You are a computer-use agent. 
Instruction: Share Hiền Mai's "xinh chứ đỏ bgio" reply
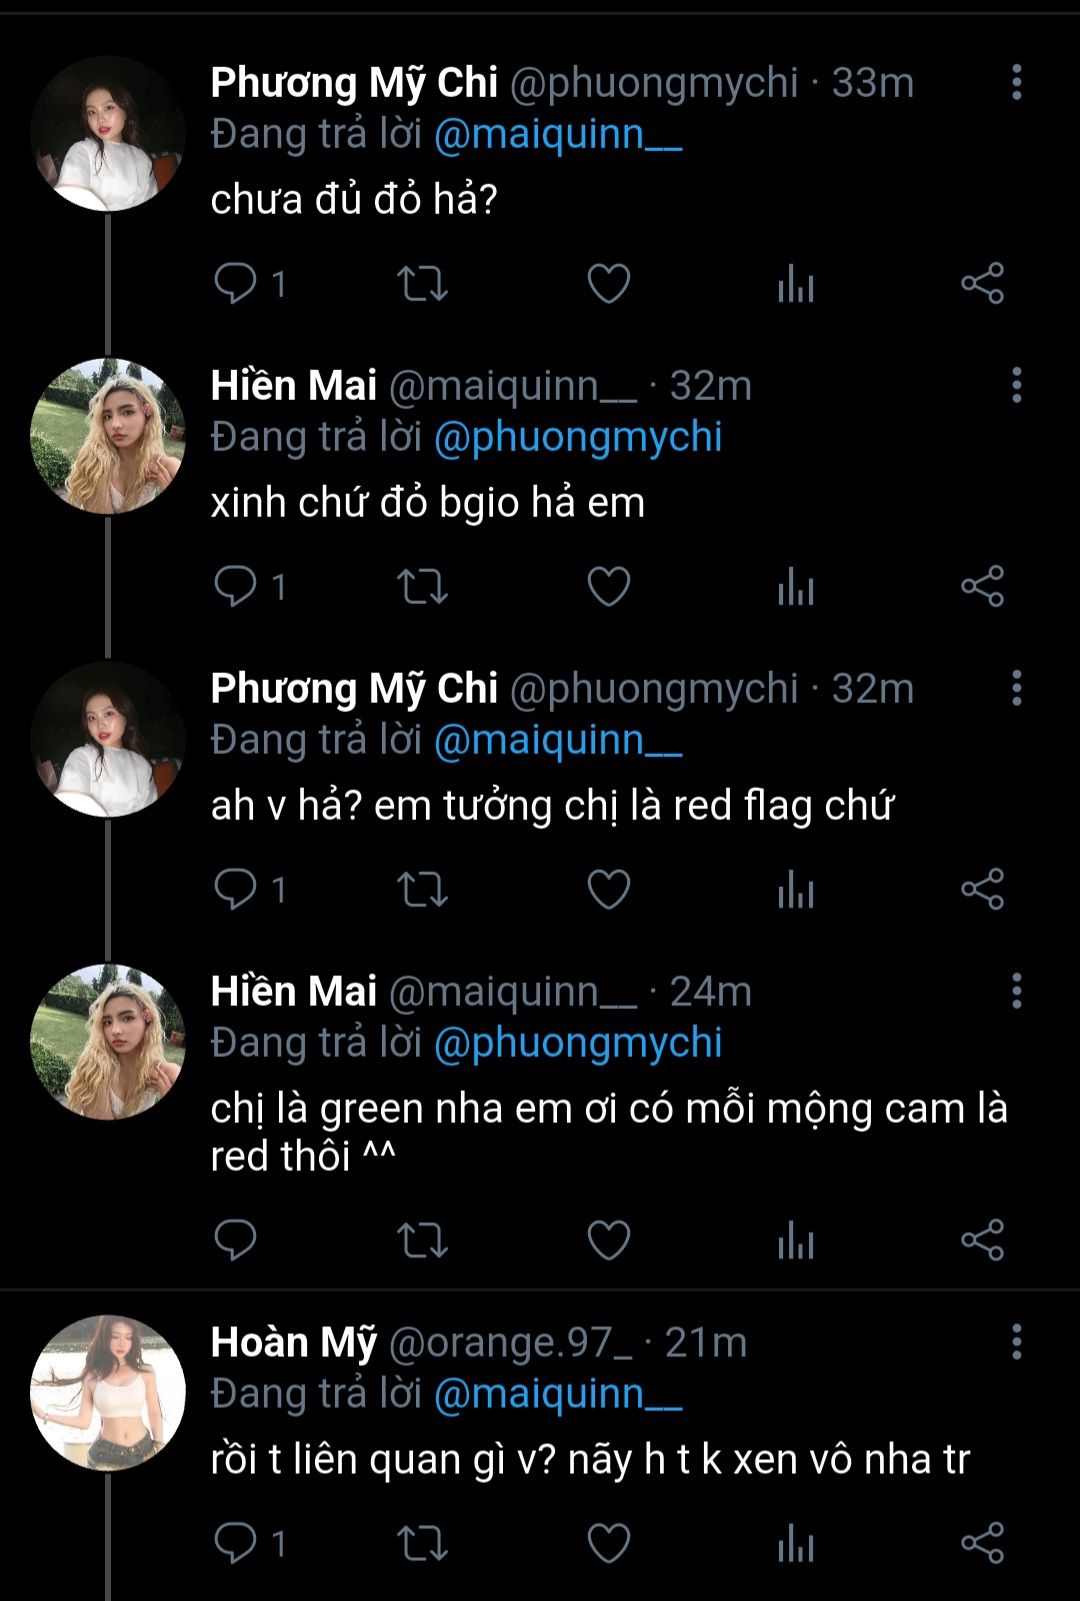(x=982, y=586)
